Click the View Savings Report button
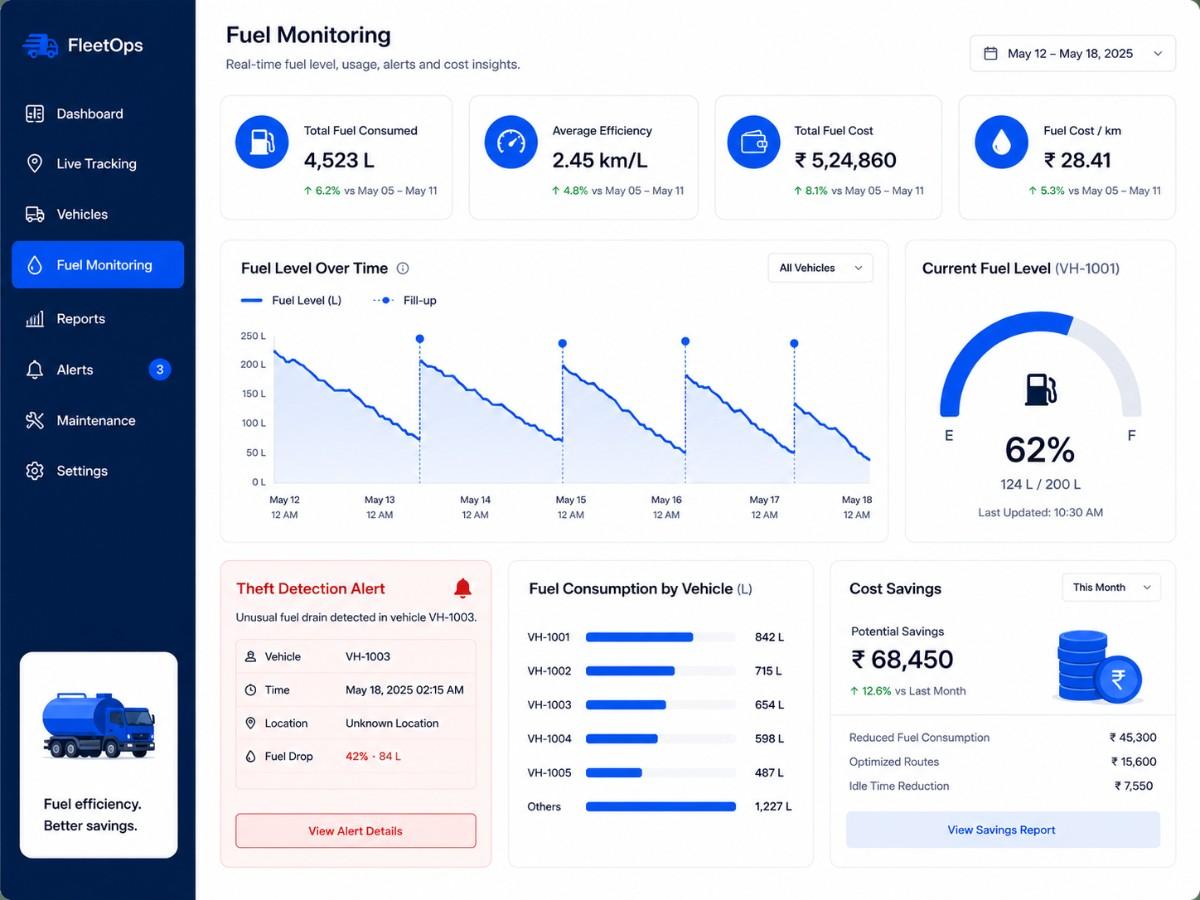The height and width of the screenshot is (900, 1200). [1003, 830]
